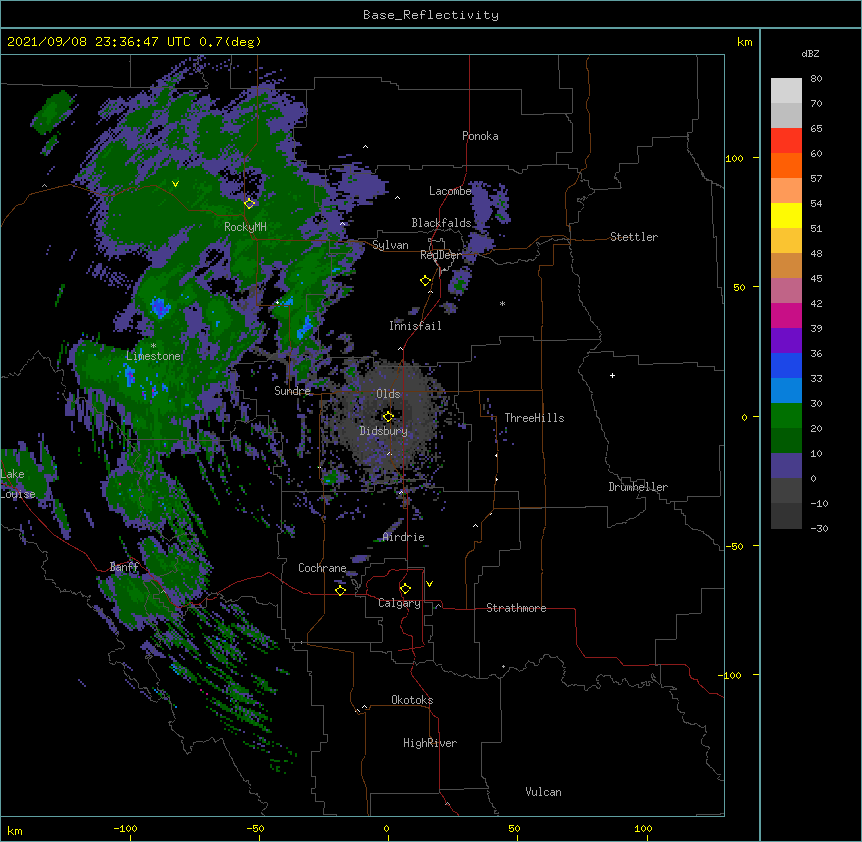Click the Olds city label
Screen dimensions: 862x842
tap(388, 394)
